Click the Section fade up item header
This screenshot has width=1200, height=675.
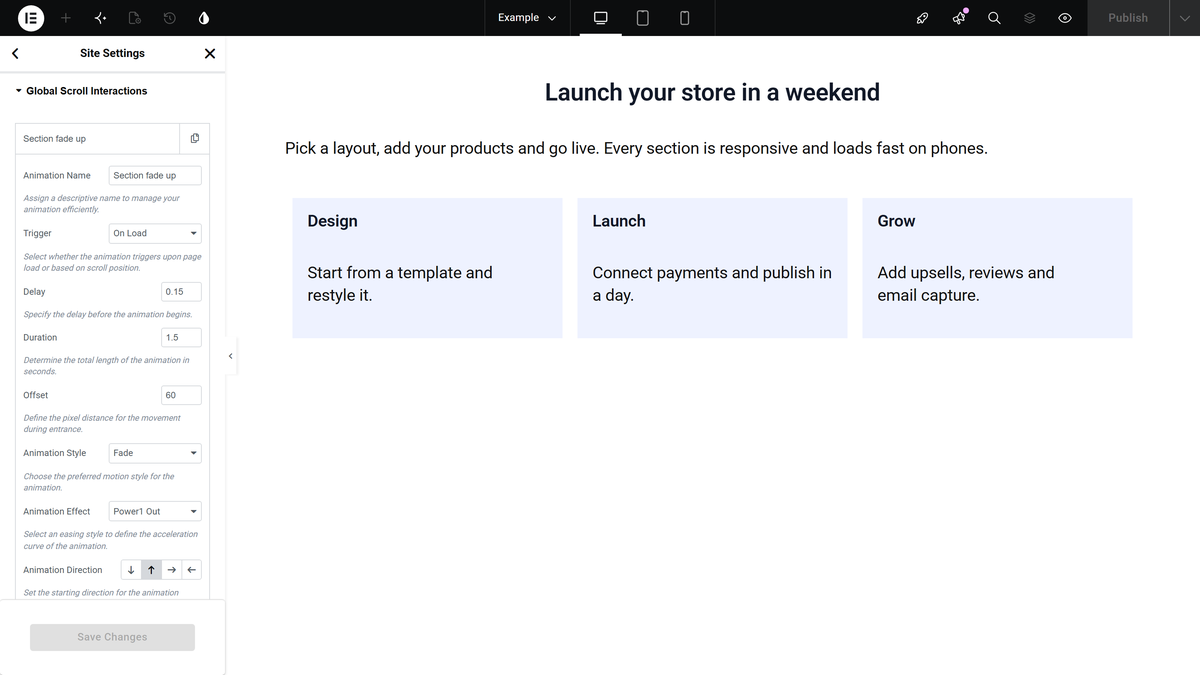98,138
